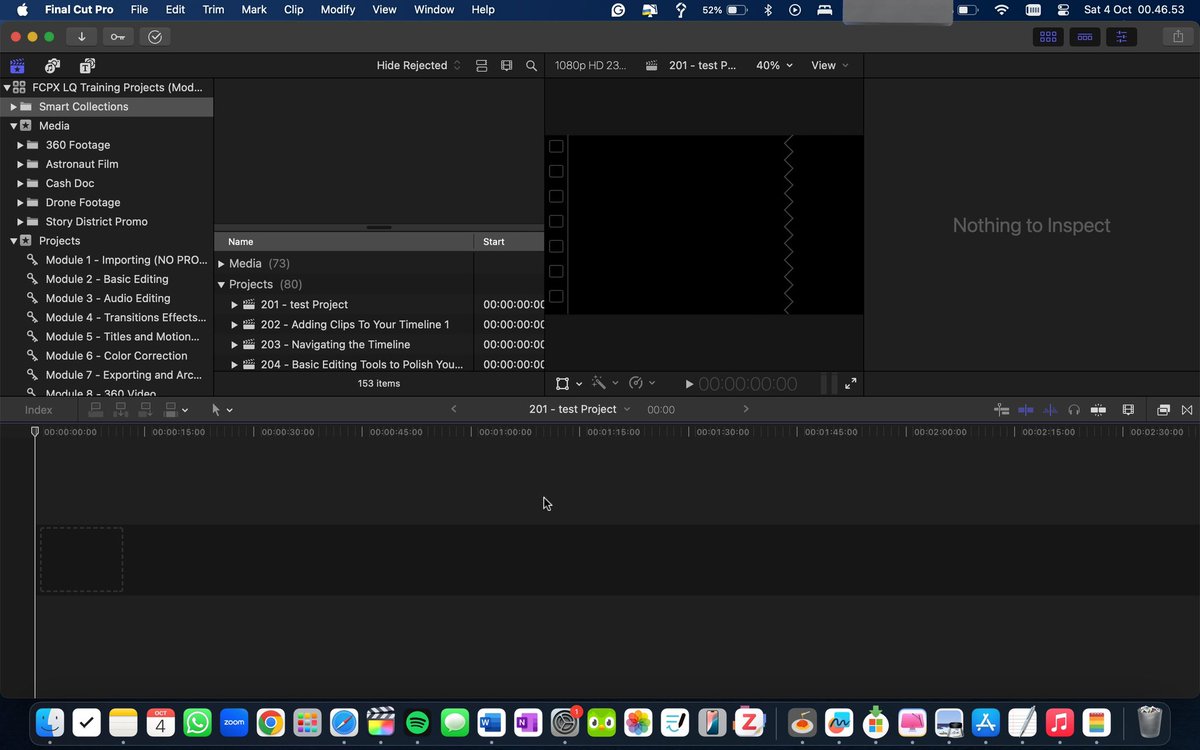Open the Import Media arrow button
1200x750 pixels.
tap(81, 36)
